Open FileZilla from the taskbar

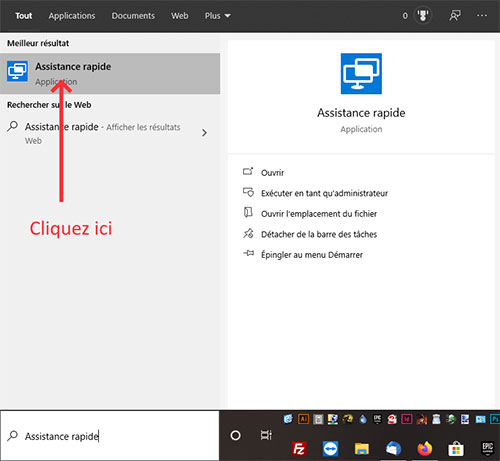coord(299,449)
